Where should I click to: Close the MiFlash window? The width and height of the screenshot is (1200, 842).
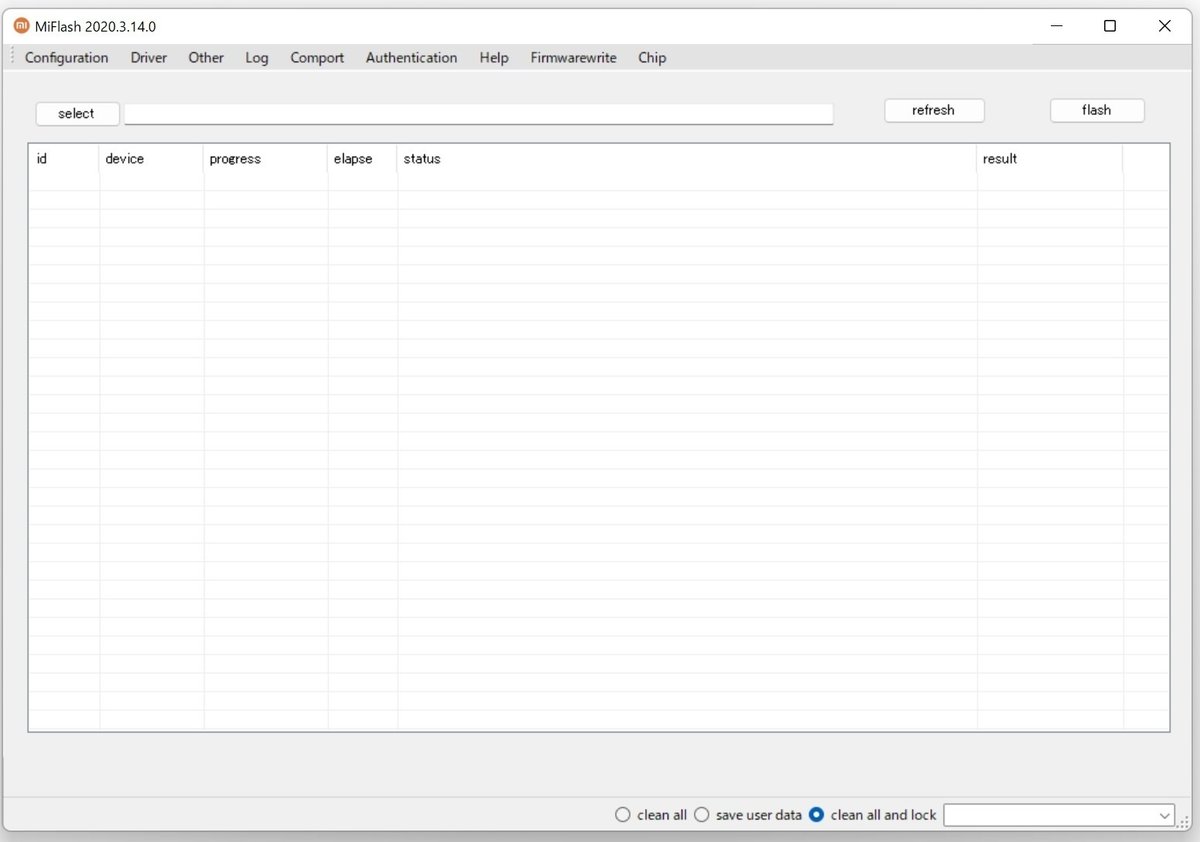pyautogui.click(x=1164, y=26)
